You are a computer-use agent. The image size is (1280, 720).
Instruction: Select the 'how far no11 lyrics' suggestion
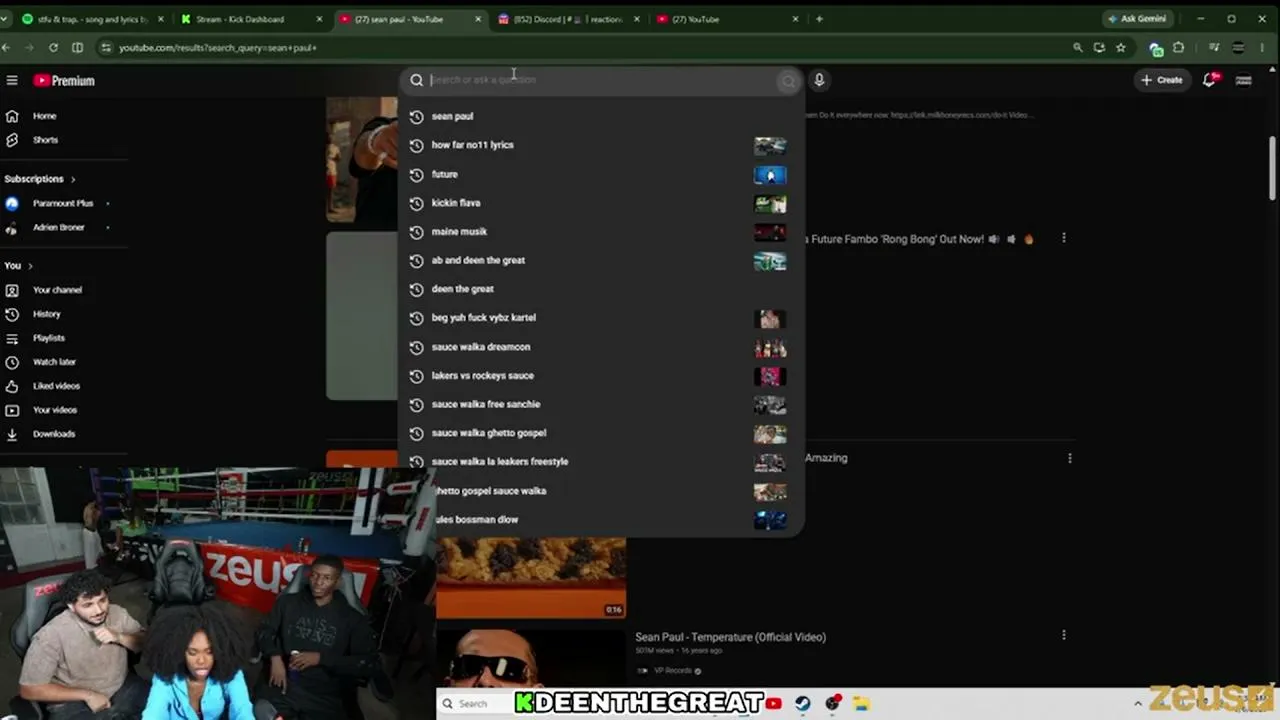tap(601, 145)
